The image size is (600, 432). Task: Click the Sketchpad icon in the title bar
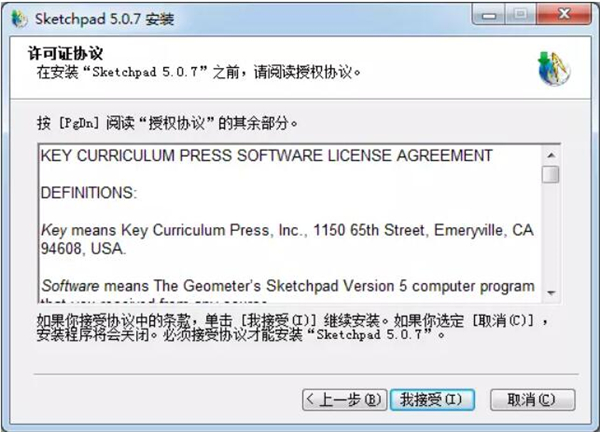click(x=20, y=19)
